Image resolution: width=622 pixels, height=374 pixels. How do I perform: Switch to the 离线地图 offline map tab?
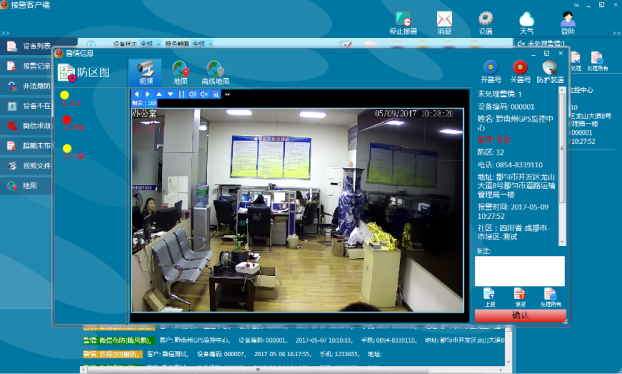[215, 72]
